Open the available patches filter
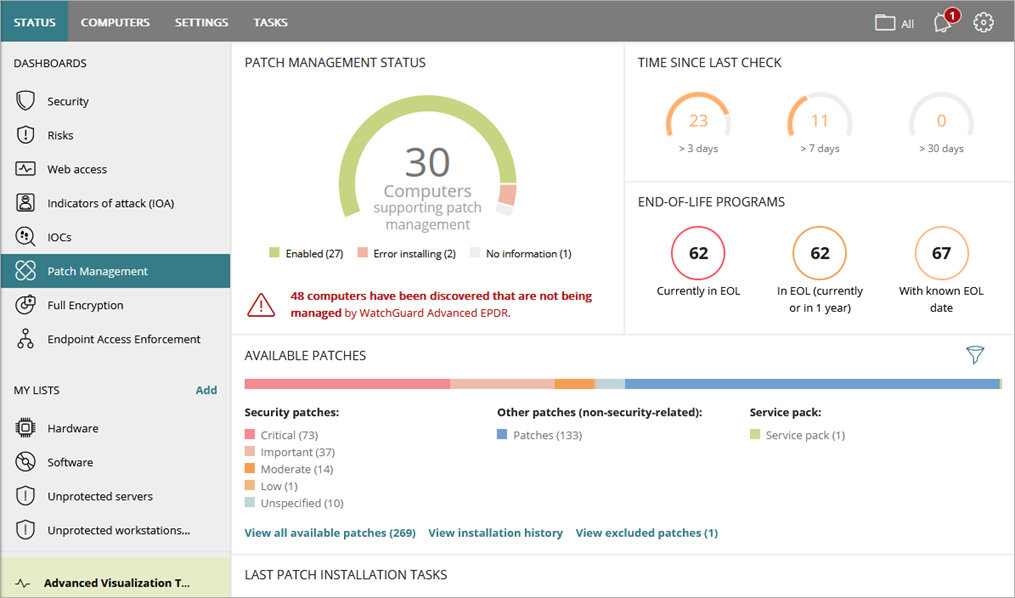 (975, 355)
